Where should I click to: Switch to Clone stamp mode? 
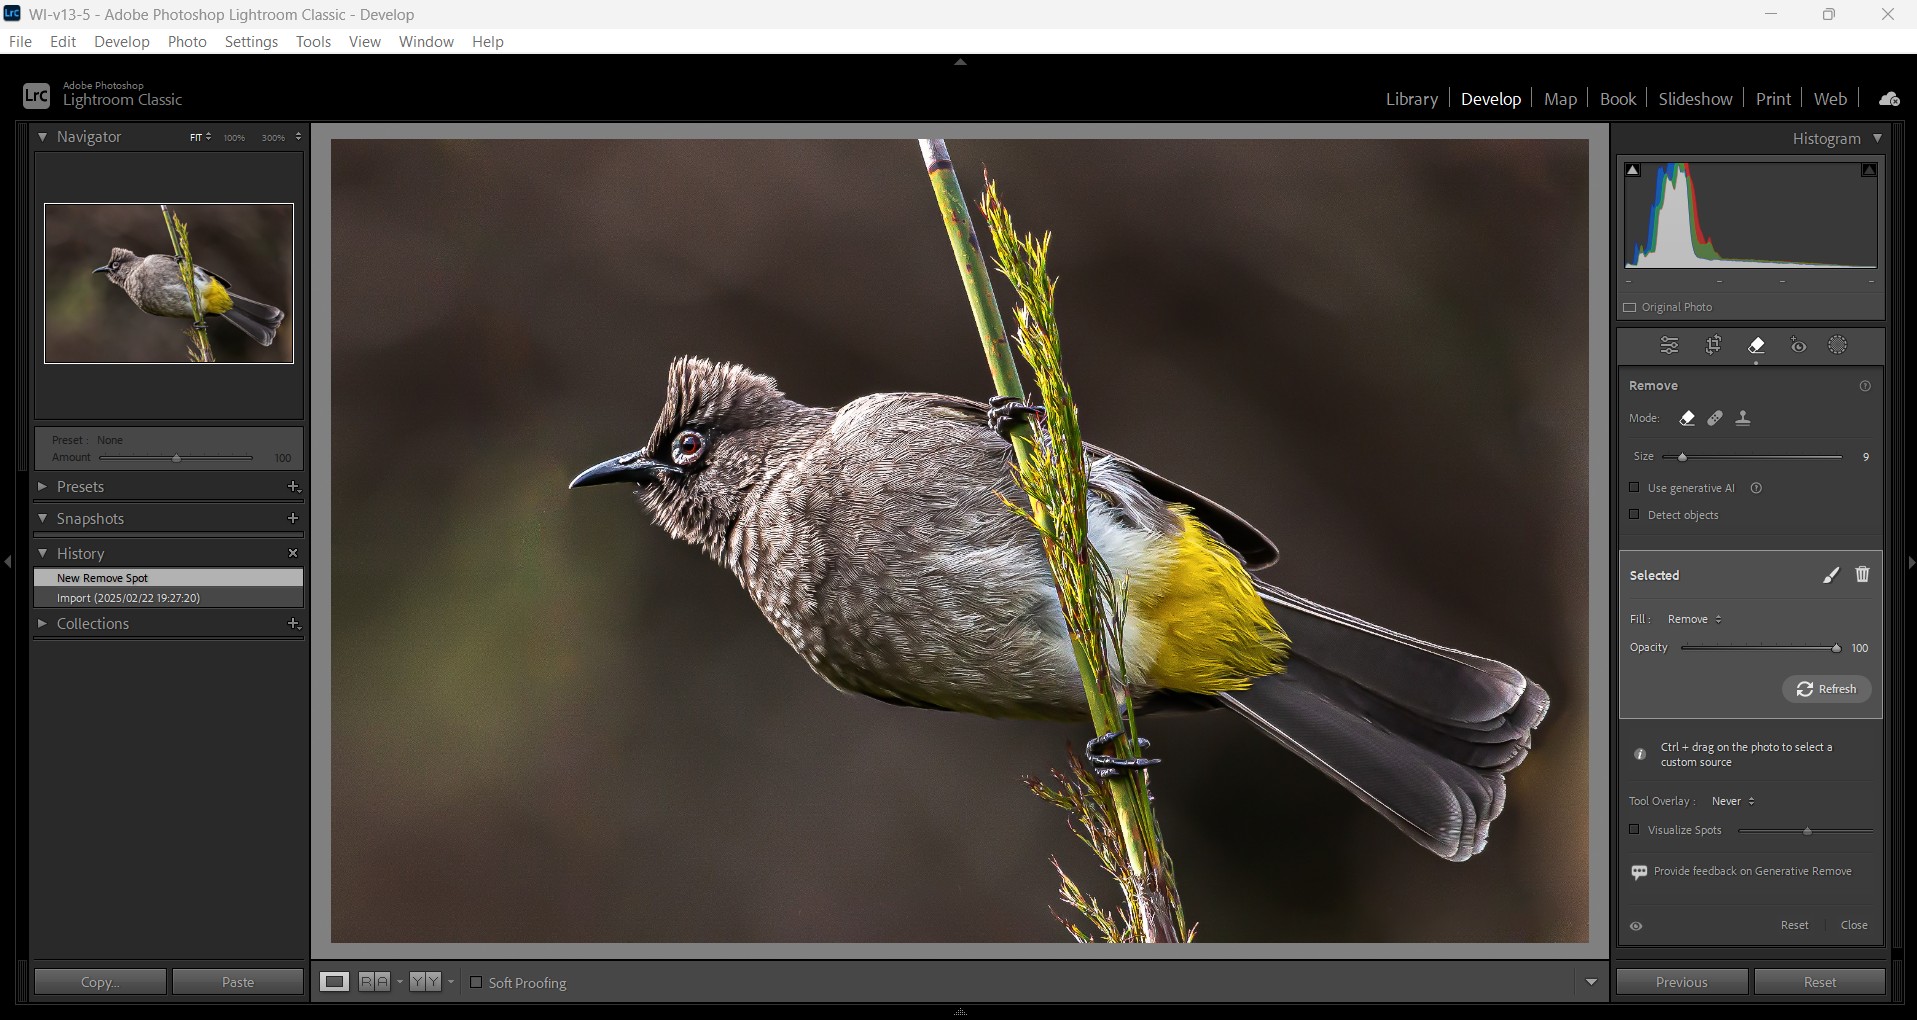[x=1743, y=419]
